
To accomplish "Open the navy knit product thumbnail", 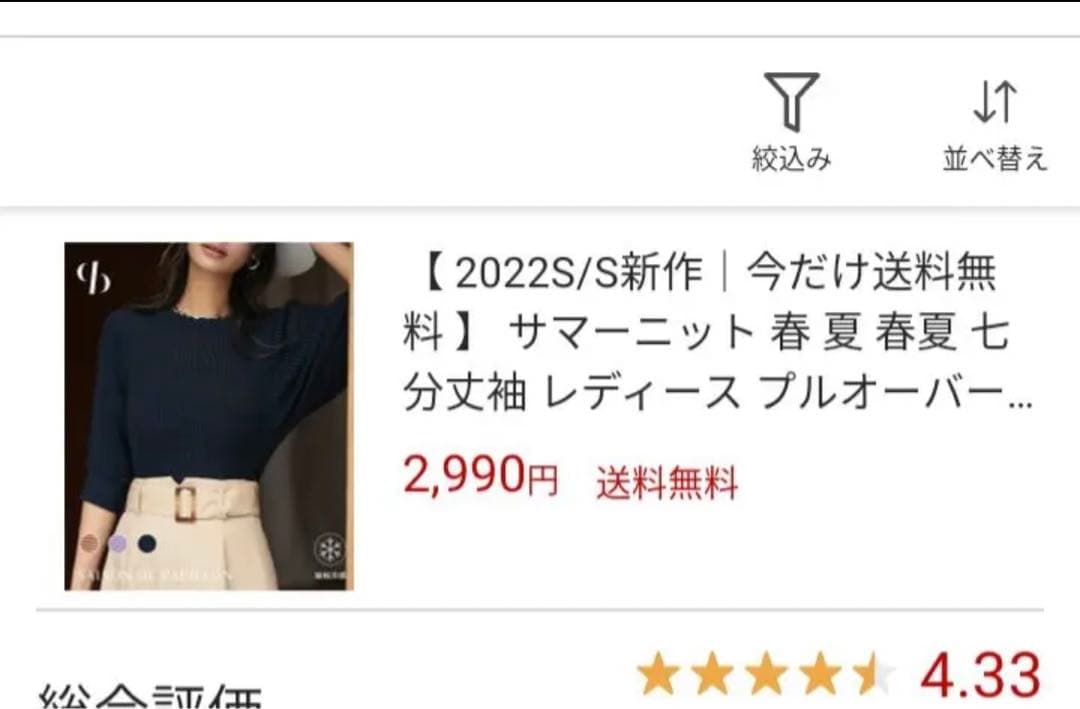I will click(209, 416).
